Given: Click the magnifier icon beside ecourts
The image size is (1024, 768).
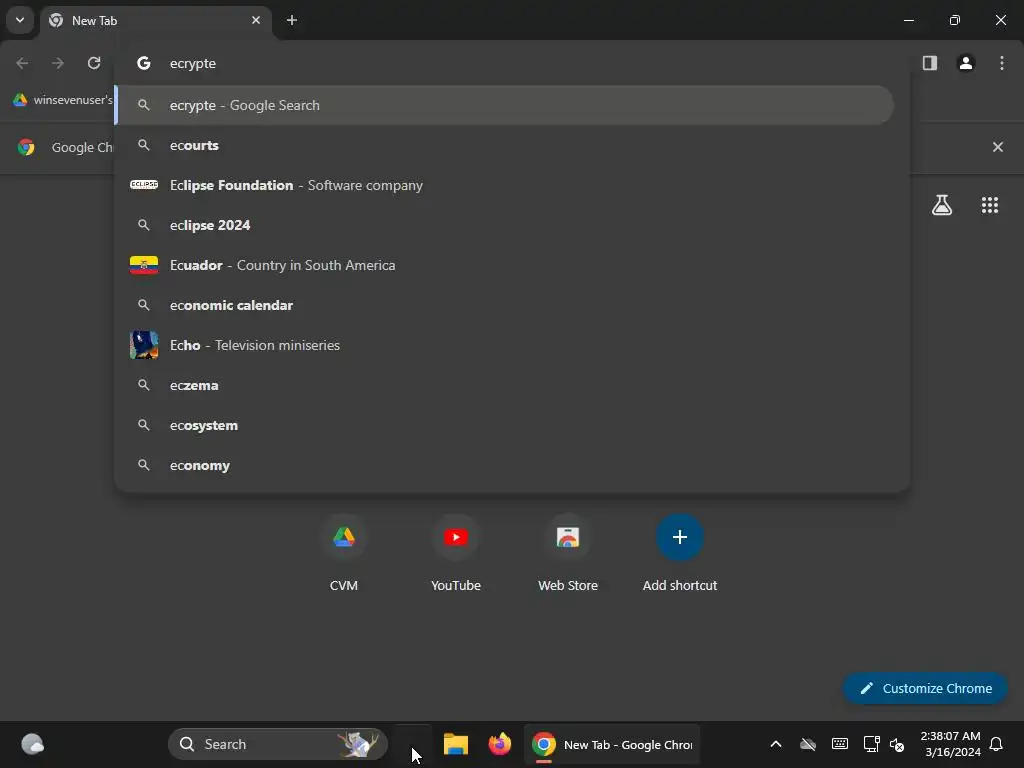Looking at the screenshot, I should [x=144, y=145].
